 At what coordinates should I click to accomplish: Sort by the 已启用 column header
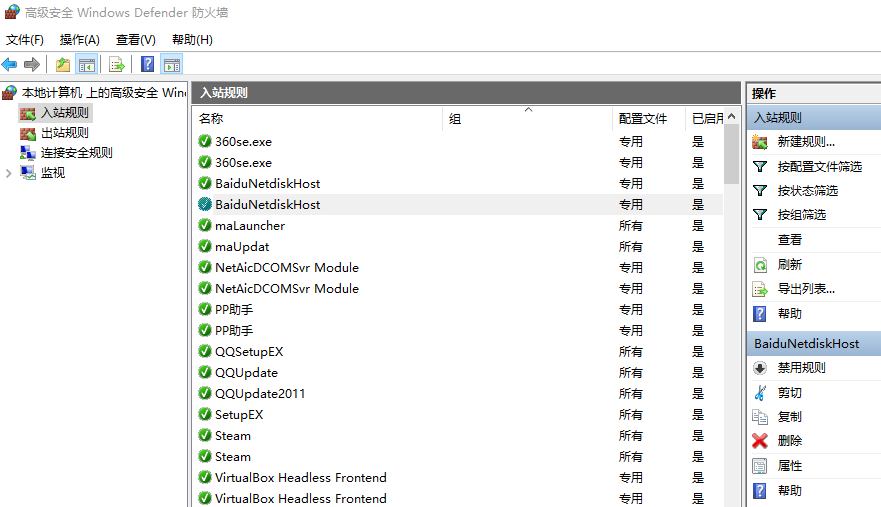click(x=705, y=119)
